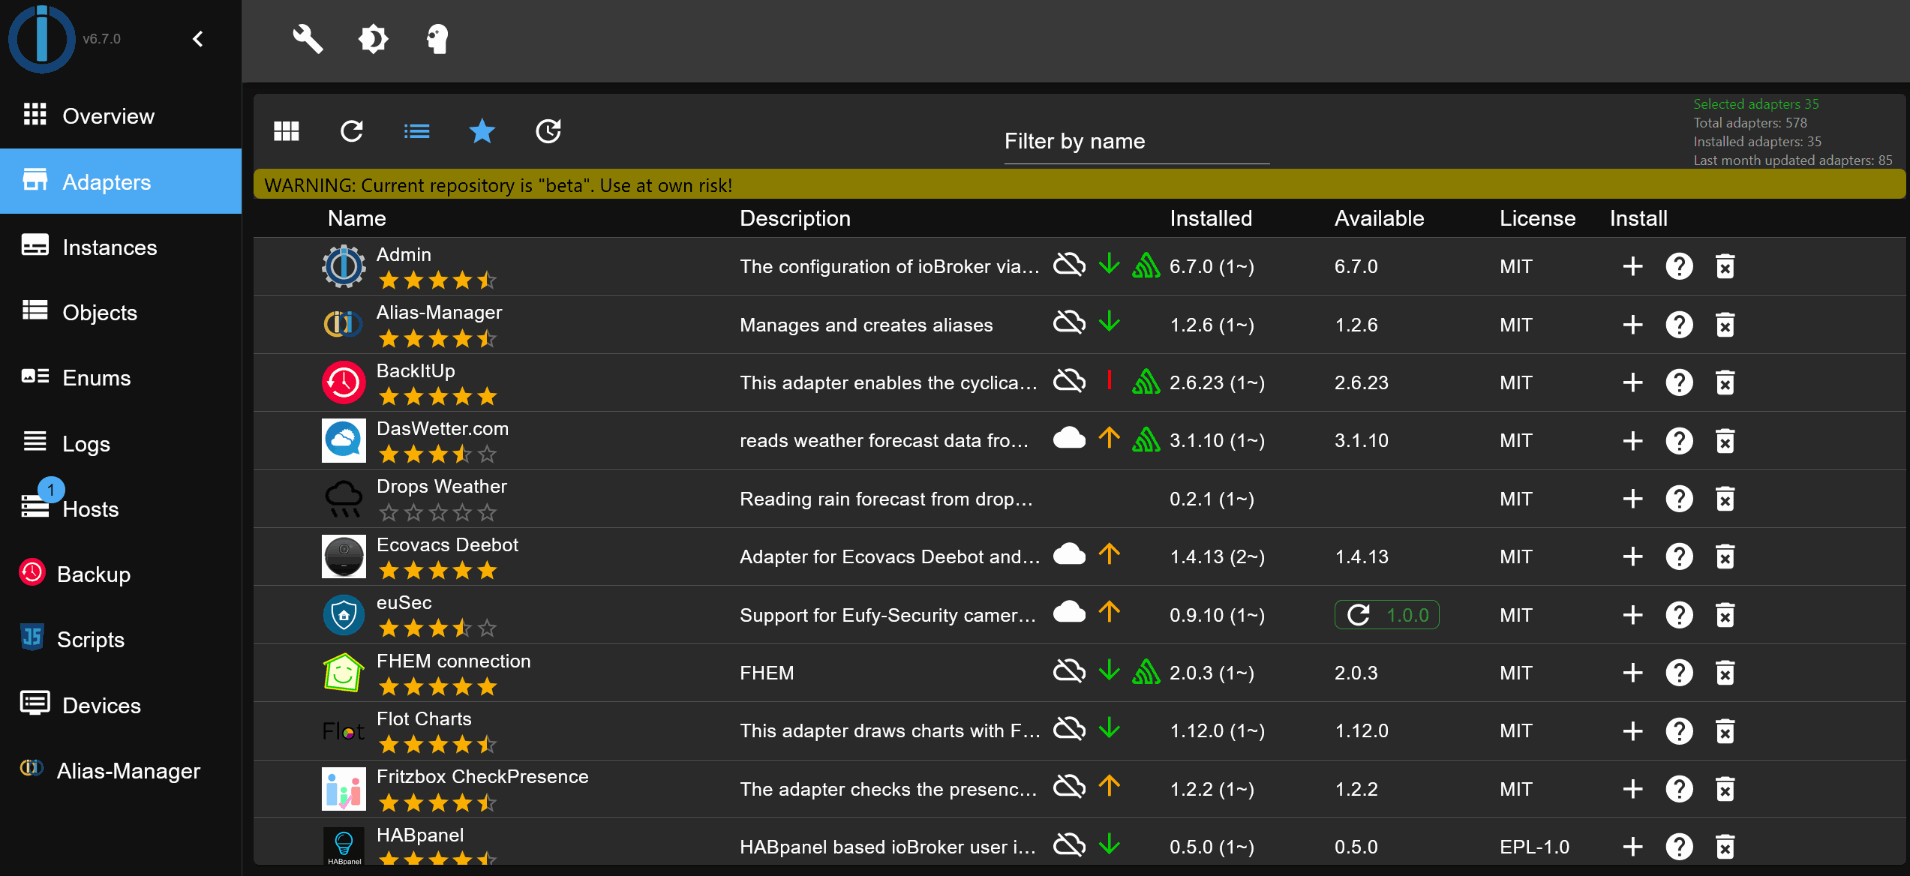The width and height of the screenshot is (1910, 876).
Task: Click the euSec star rating
Action: [x=437, y=629]
